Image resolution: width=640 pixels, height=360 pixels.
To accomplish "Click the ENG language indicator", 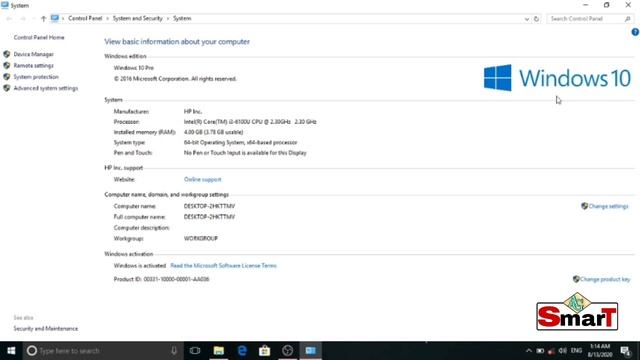I will [x=576, y=351].
